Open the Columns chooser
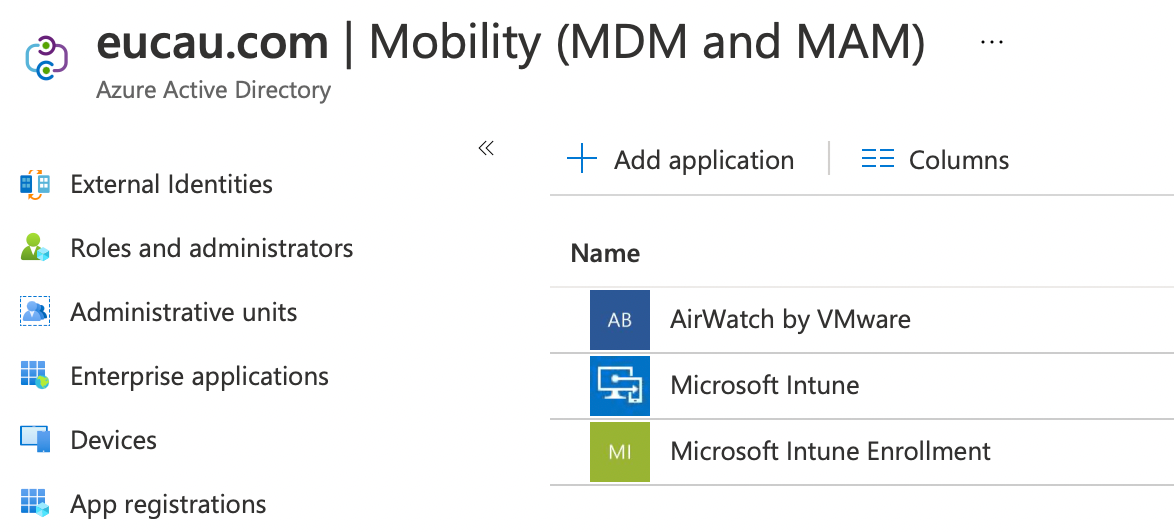The image size is (1174, 532). 935,160
